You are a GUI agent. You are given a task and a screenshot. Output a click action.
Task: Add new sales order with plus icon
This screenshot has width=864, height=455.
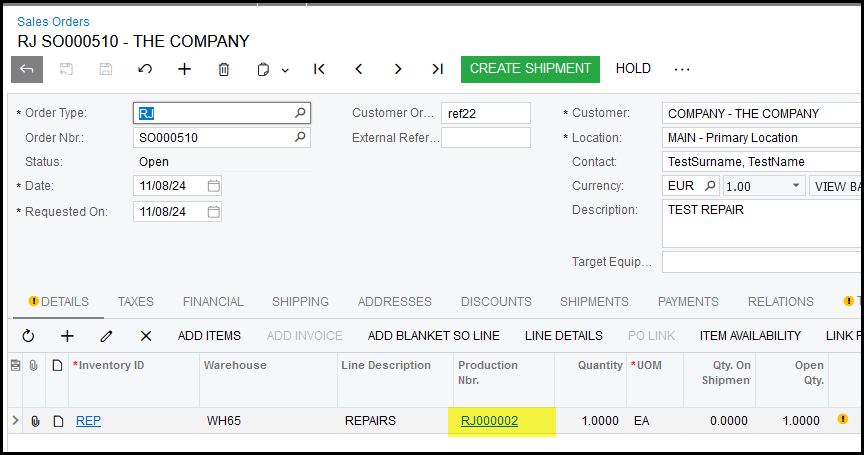click(x=184, y=69)
